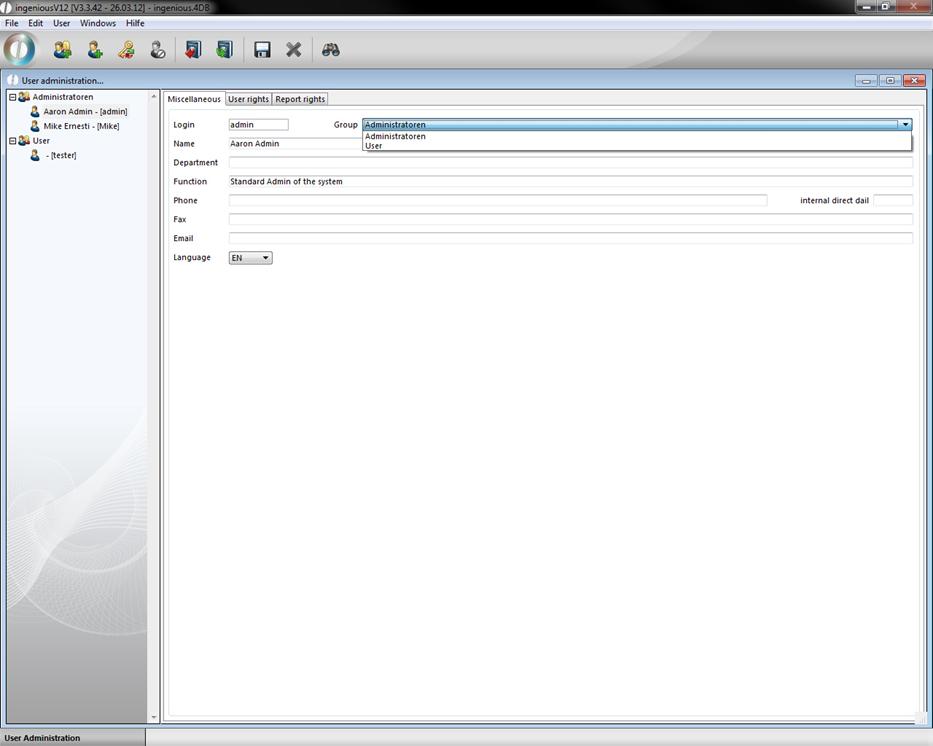Collapse the User tree group
This screenshot has height=746, width=933.
[13, 141]
